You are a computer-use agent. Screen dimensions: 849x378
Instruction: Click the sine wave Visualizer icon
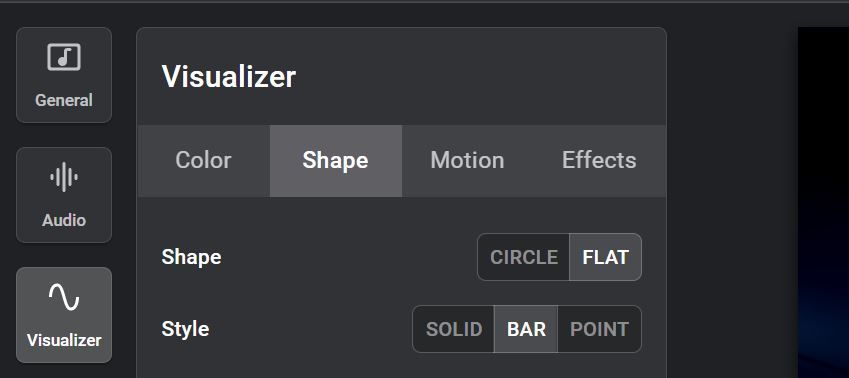click(x=64, y=297)
